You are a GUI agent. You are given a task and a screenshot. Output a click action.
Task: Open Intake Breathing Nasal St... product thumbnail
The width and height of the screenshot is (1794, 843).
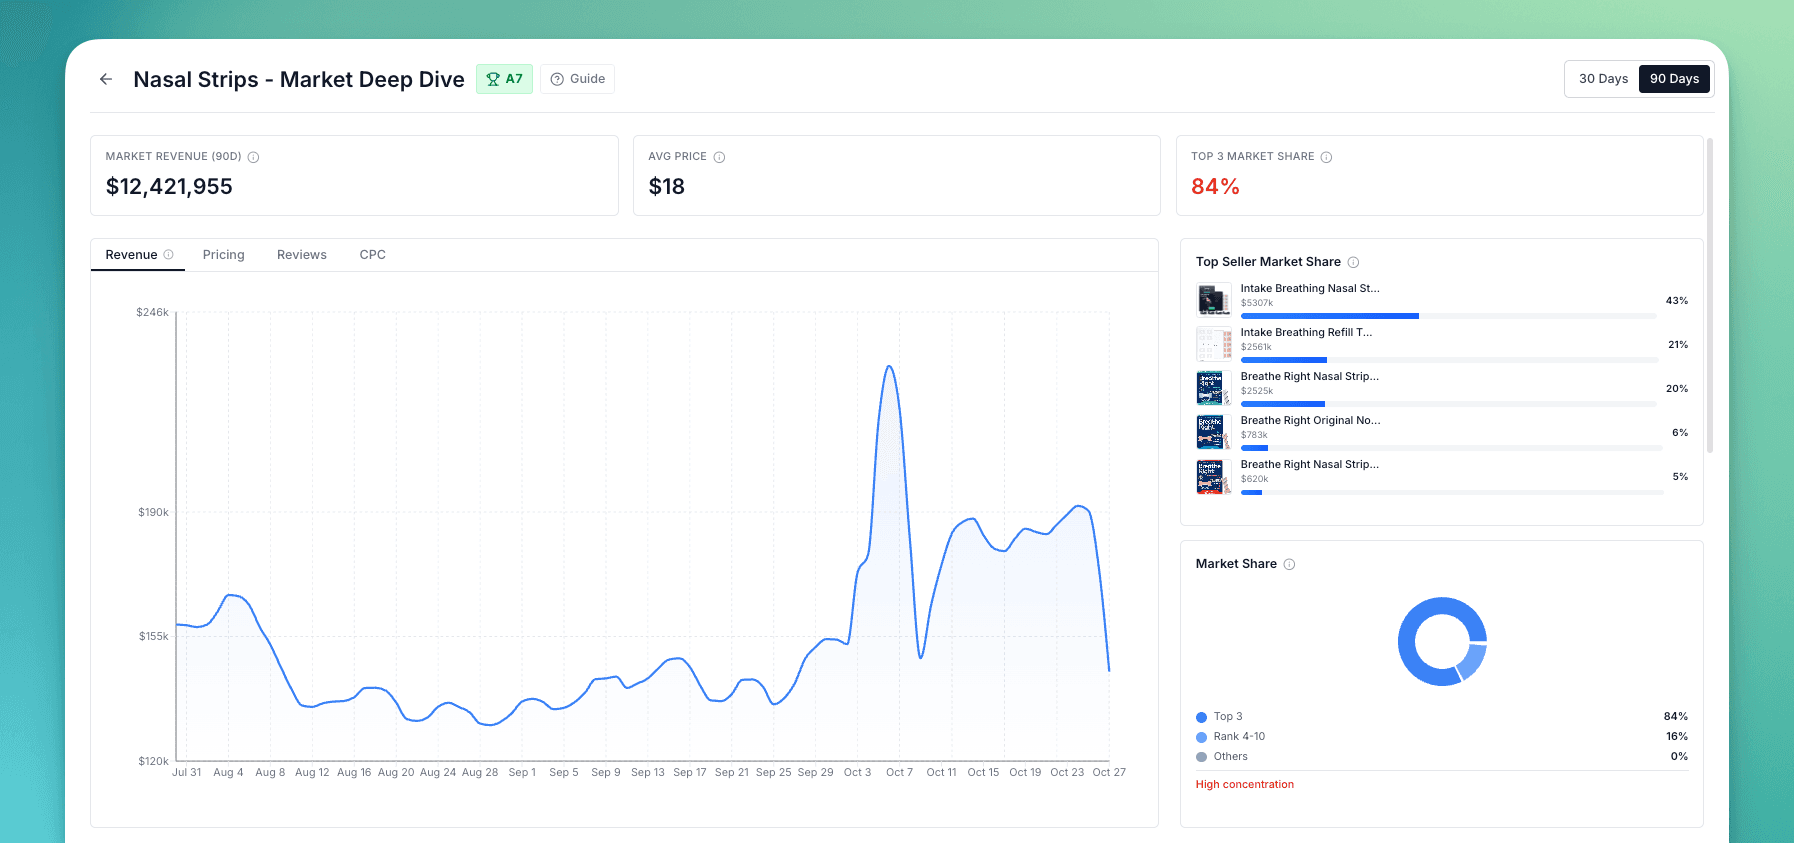1214,299
